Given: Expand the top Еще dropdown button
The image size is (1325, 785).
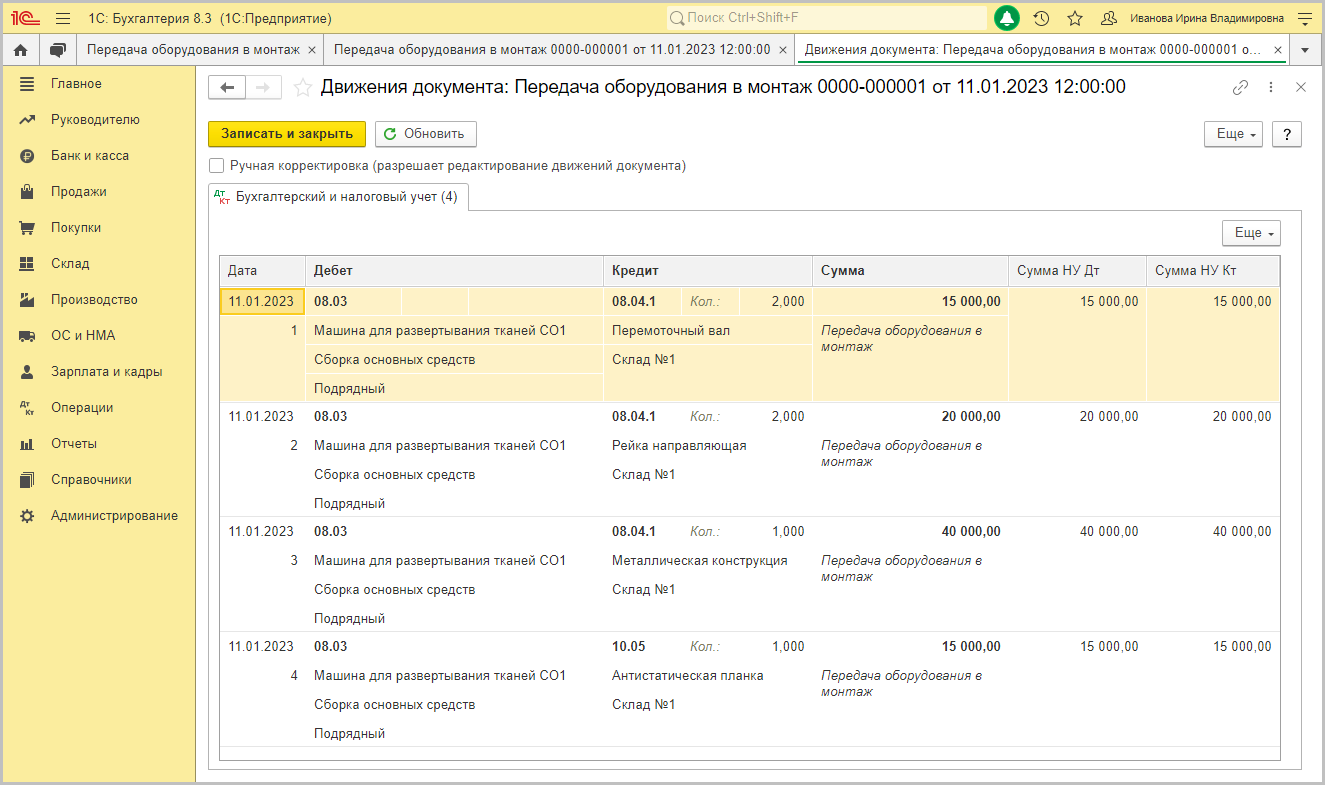Looking at the screenshot, I should click(1233, 134).
